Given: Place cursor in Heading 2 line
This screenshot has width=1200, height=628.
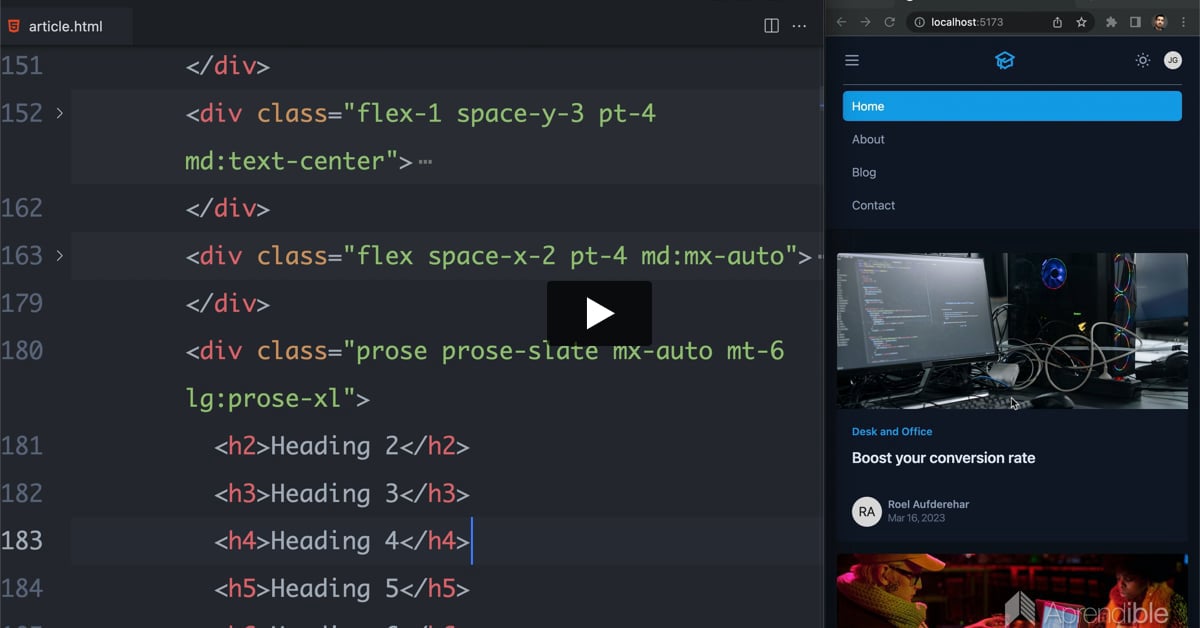Looking at the screenshot, I should tap(342, 446).
